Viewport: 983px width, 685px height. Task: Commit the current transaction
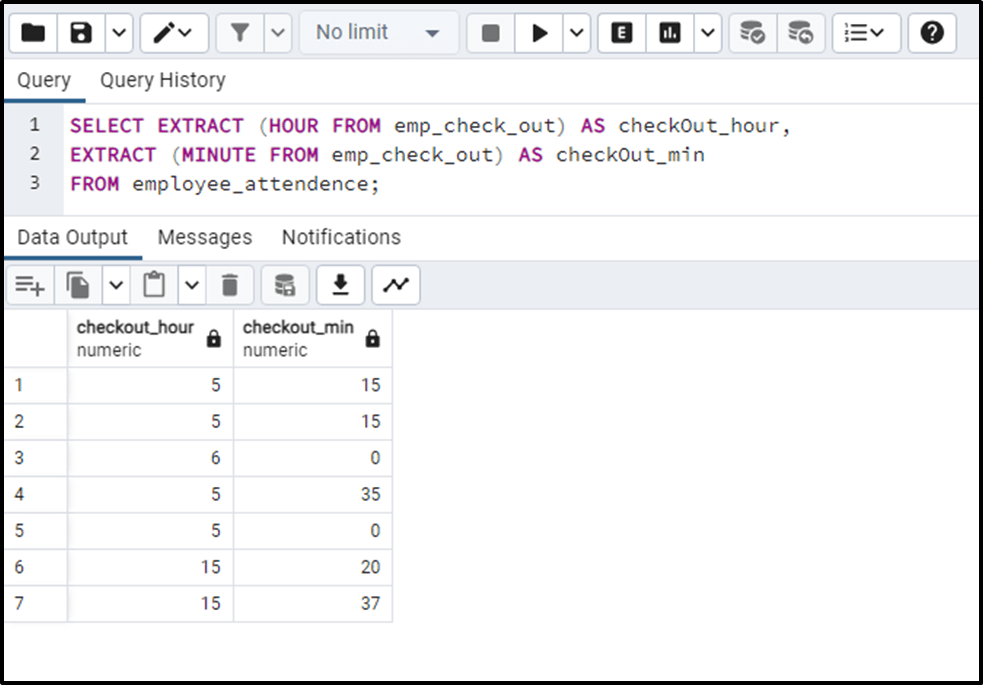pos(752,33)
